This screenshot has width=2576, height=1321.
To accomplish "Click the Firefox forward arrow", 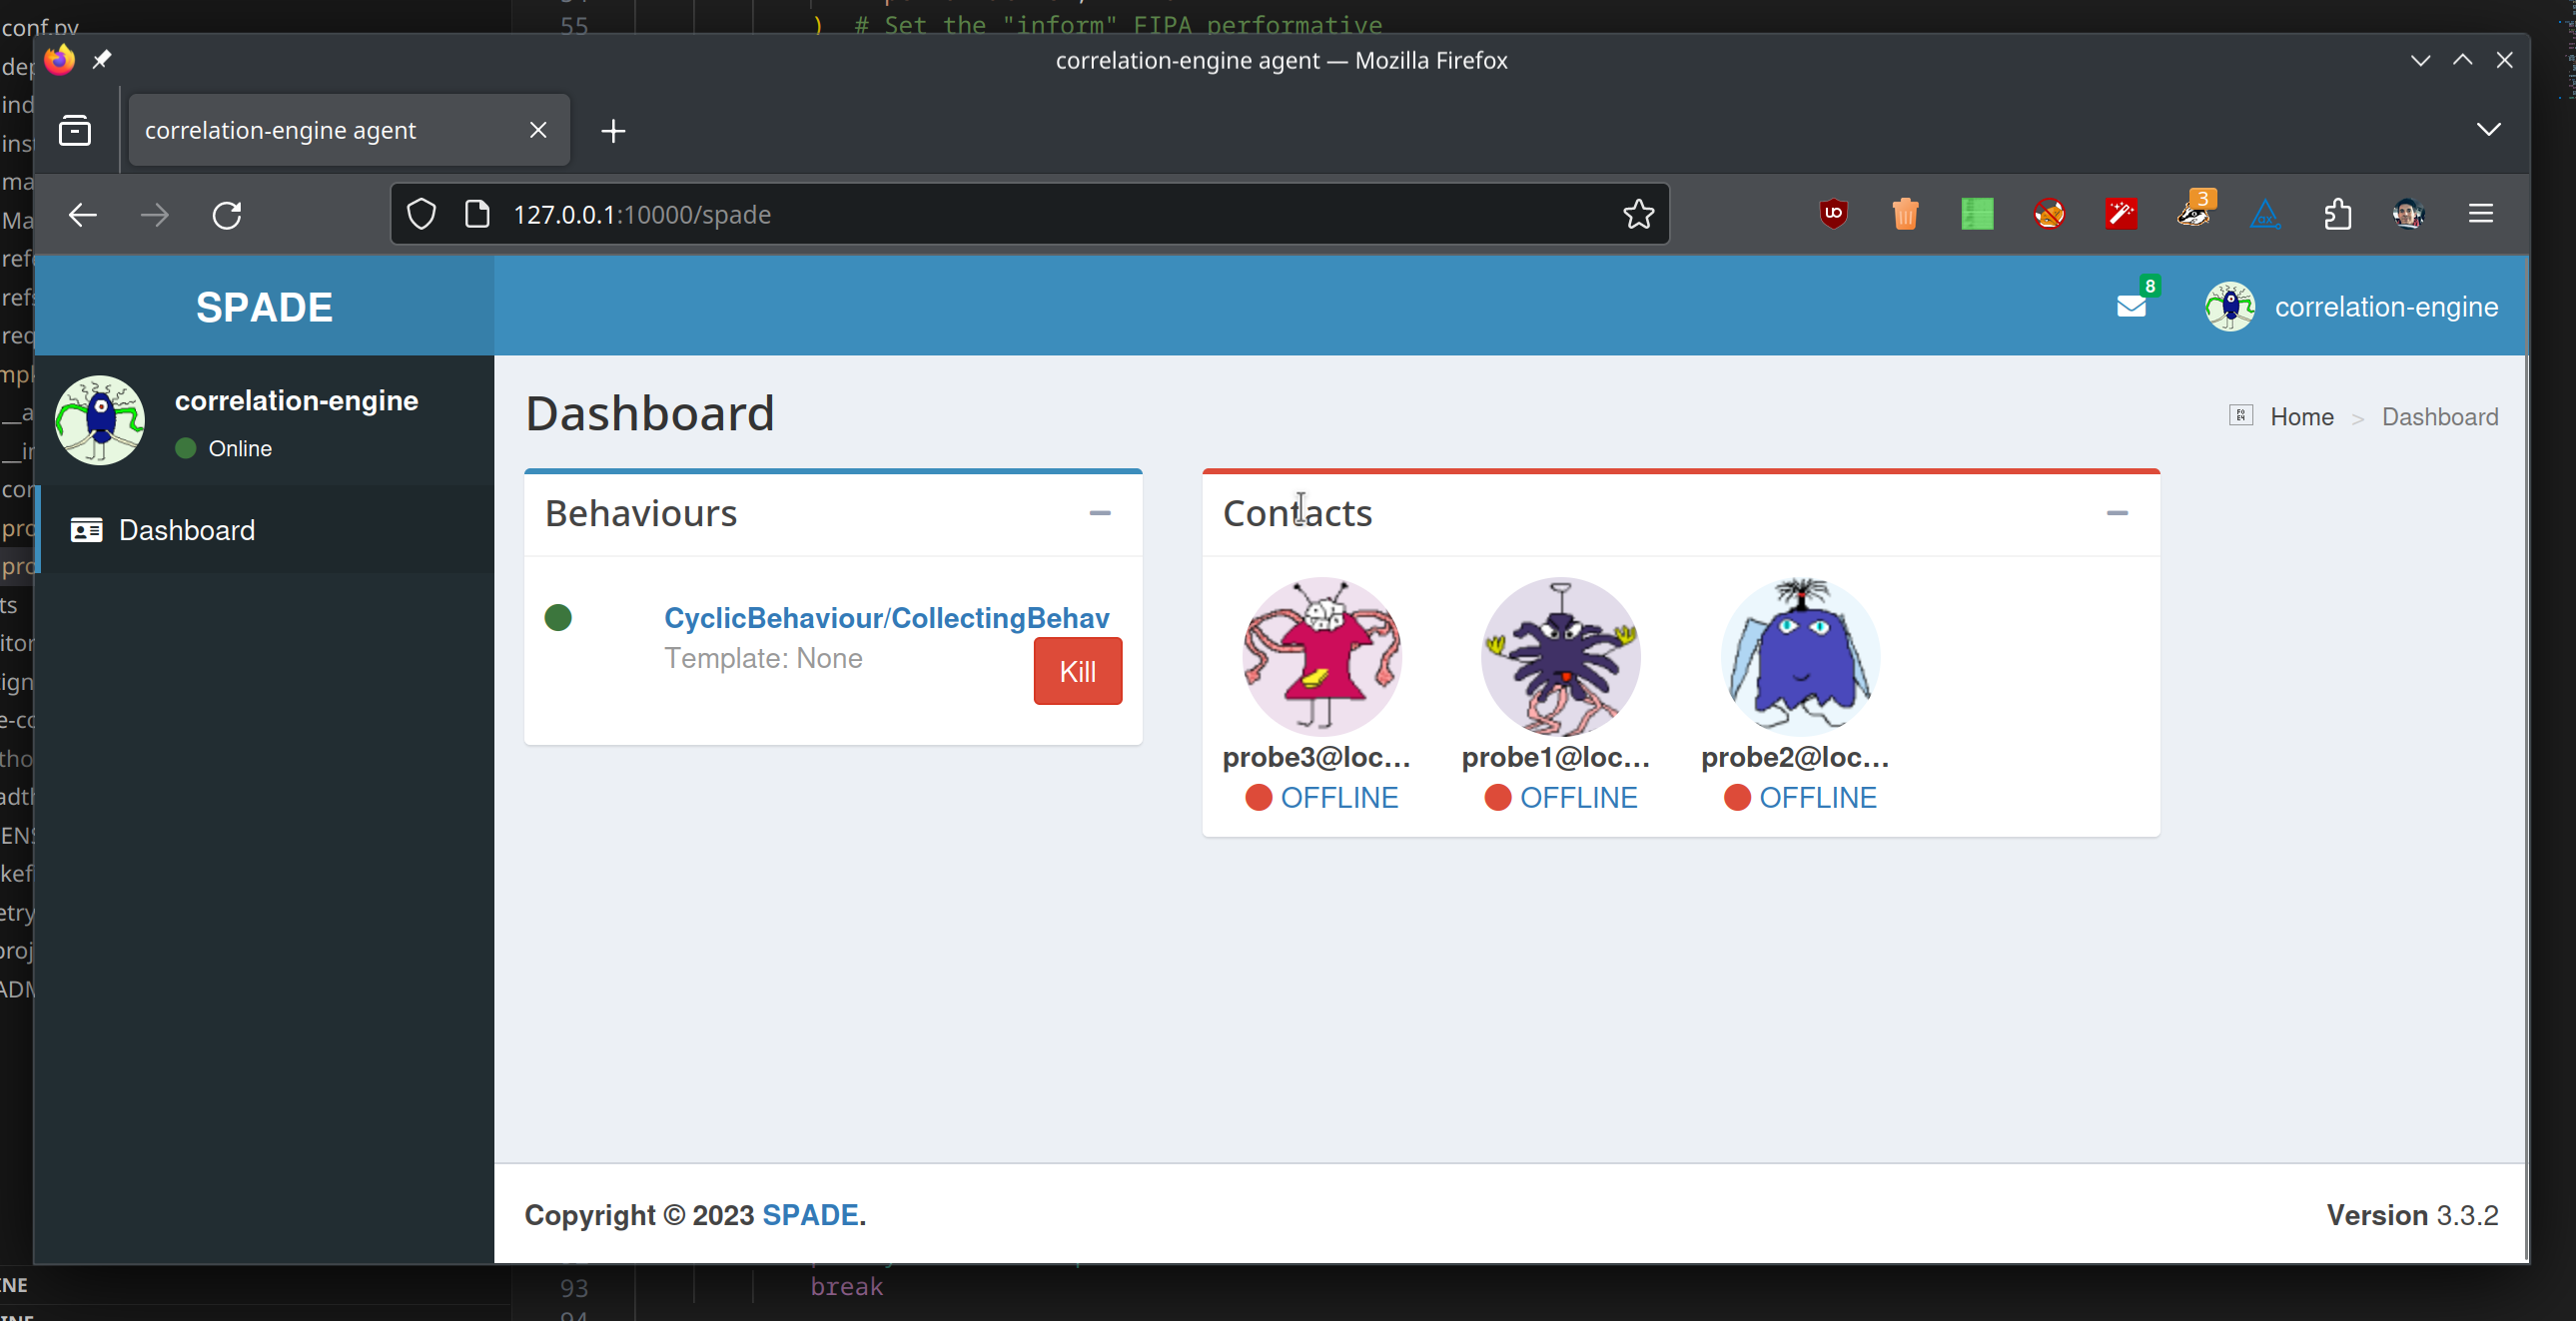I will click(x=154, y=214).
